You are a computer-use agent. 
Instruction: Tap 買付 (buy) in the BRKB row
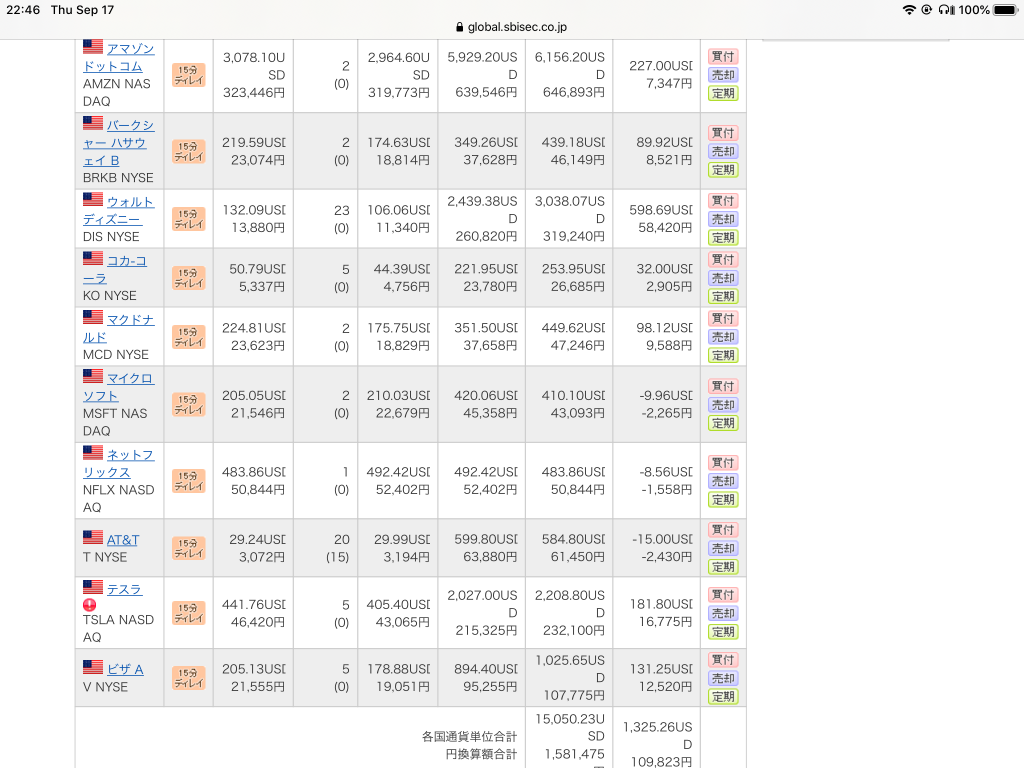click(x=723, y=133)
